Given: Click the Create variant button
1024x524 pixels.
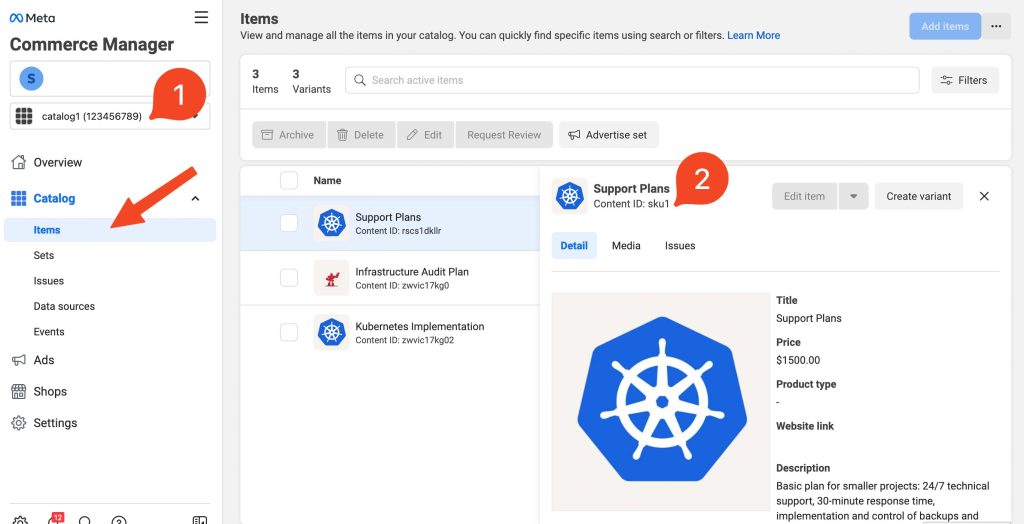Looking at the screenshot, I should (918, 196).
